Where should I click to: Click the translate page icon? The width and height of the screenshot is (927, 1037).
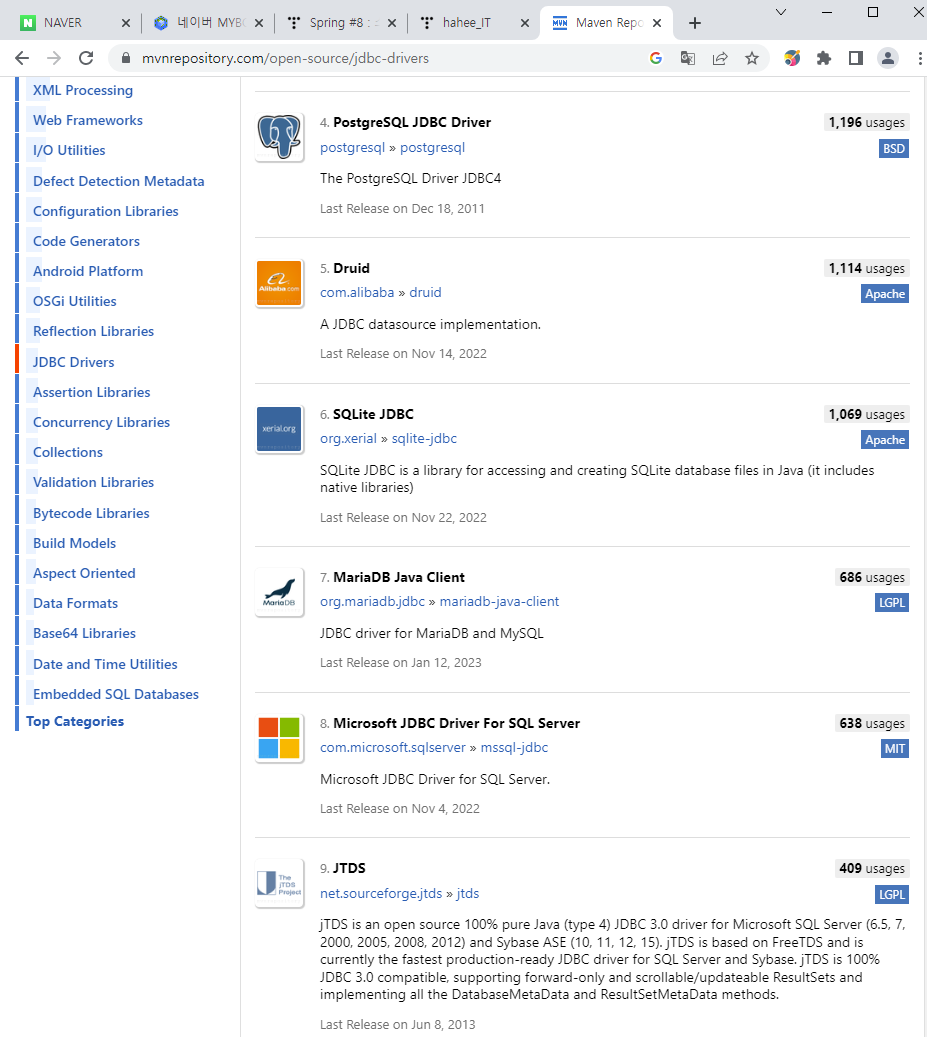pos(688,58)
